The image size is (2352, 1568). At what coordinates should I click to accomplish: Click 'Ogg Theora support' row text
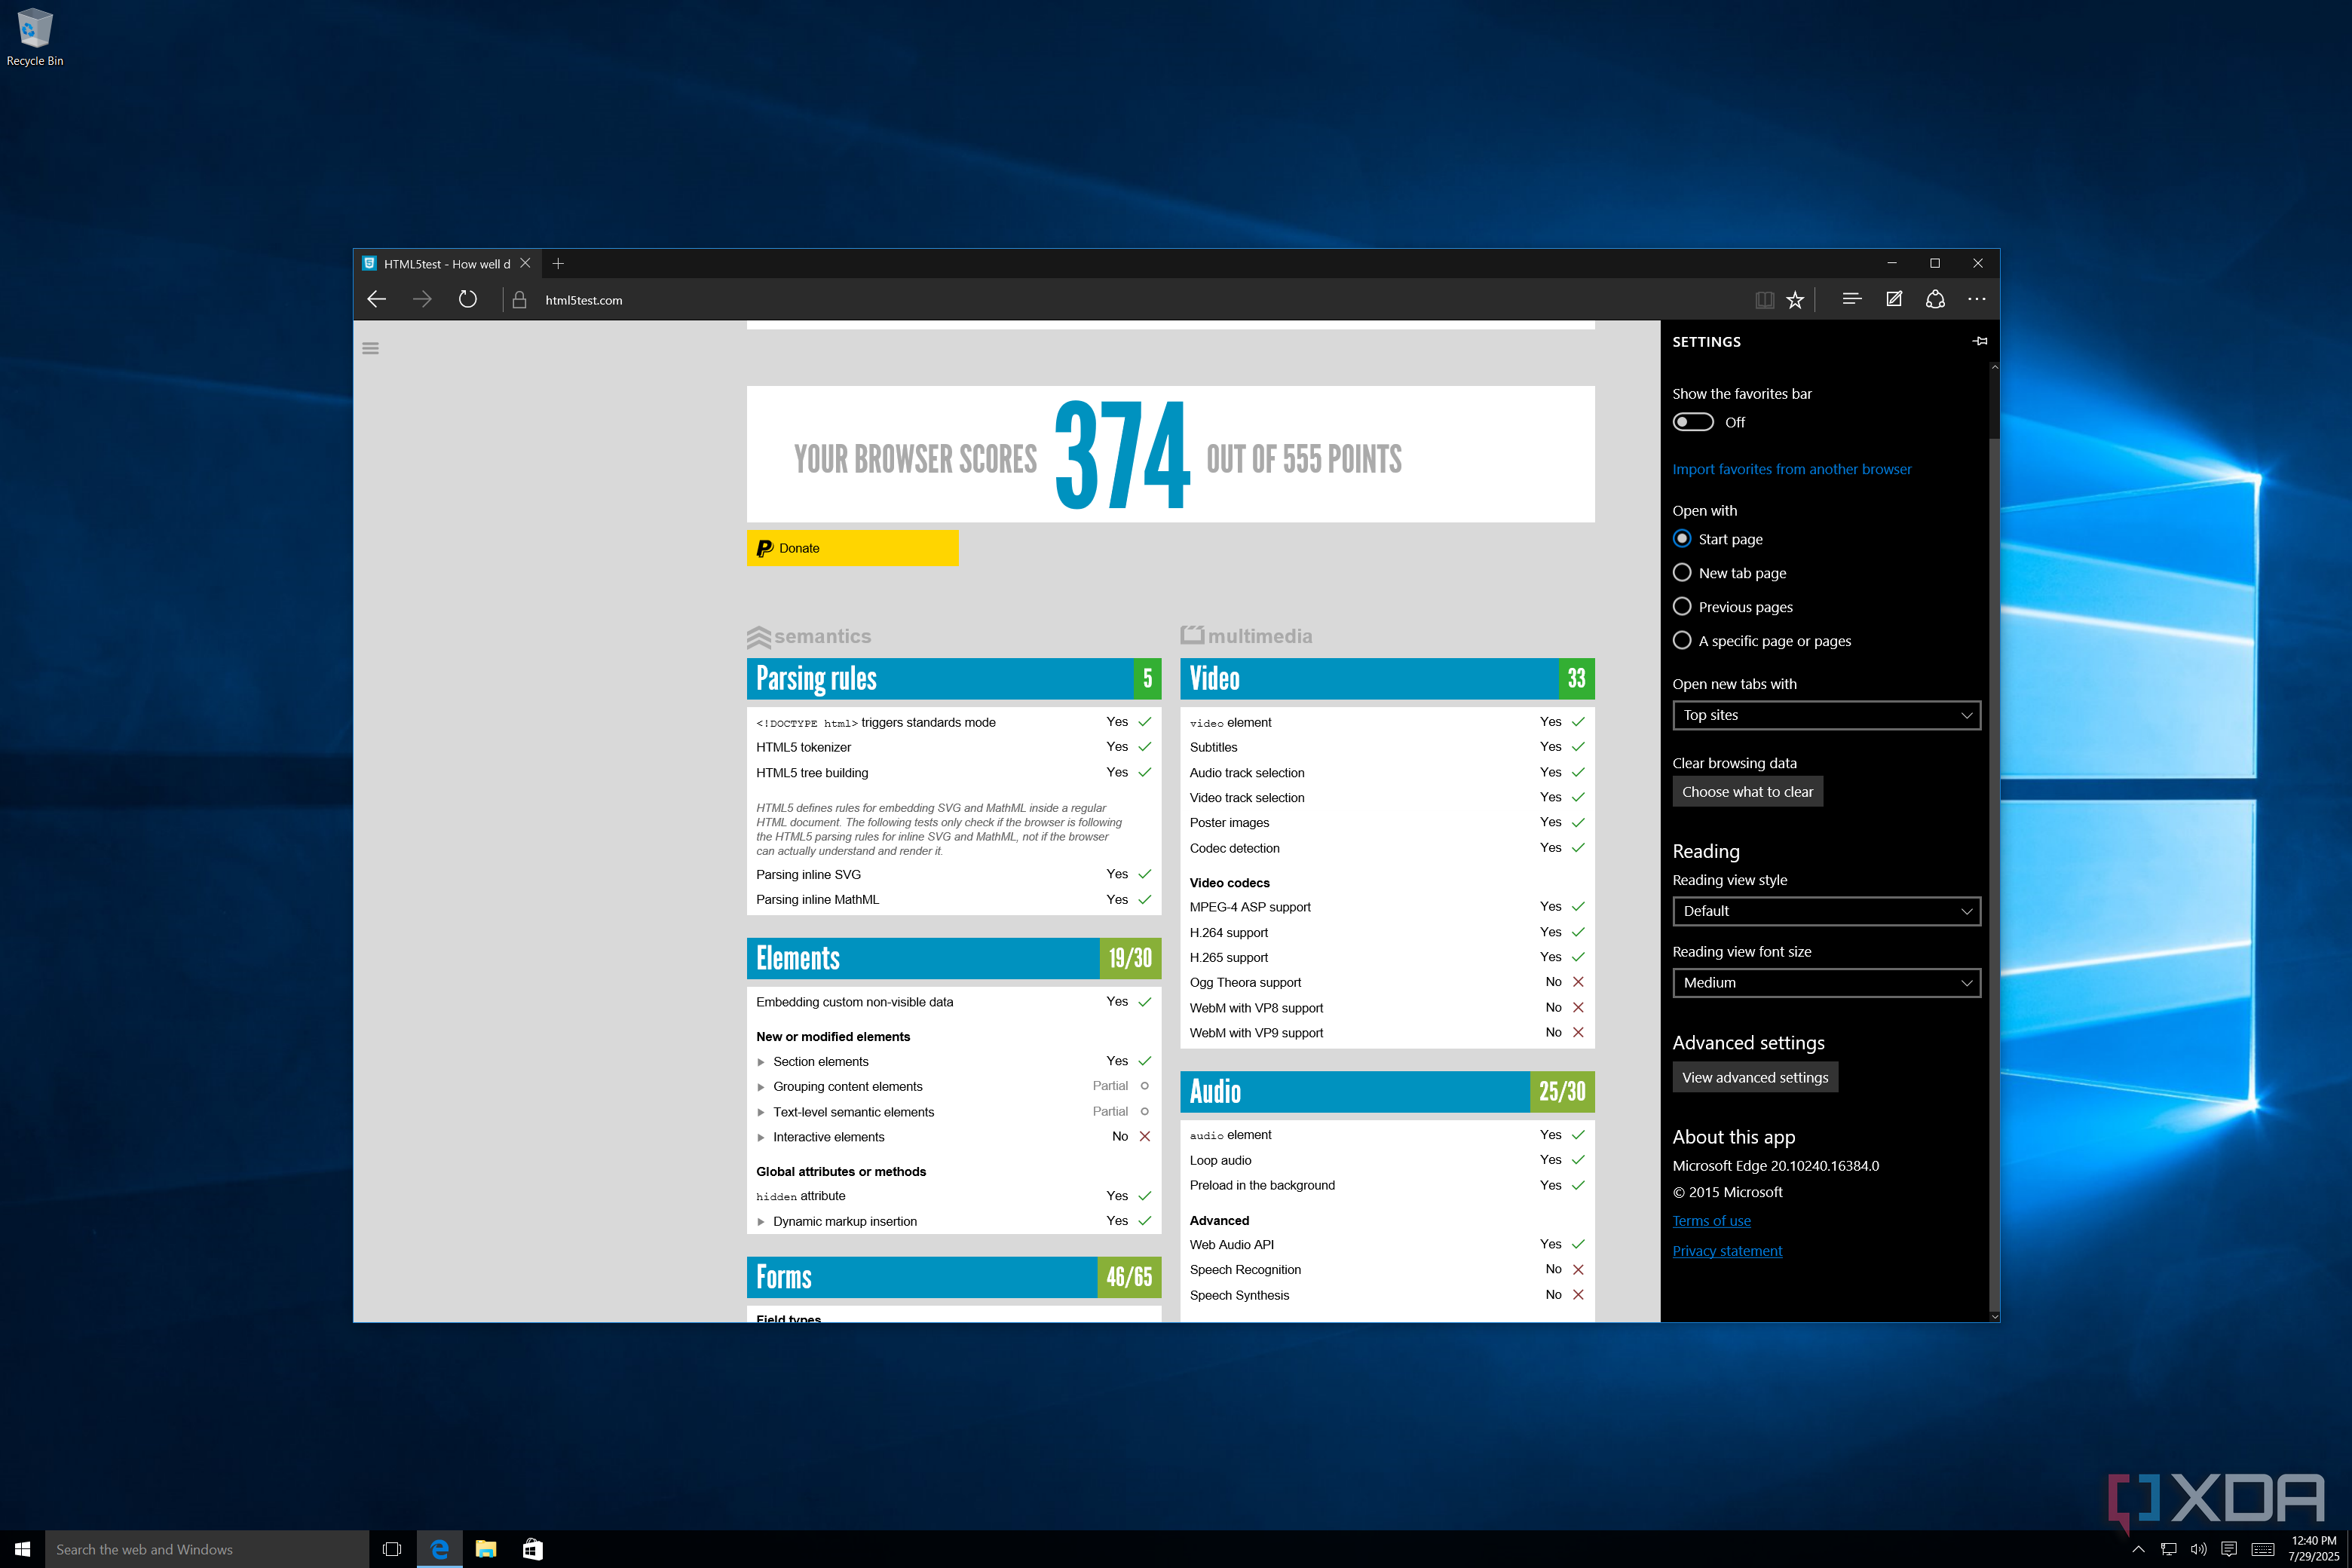[x=1245, y=982]
